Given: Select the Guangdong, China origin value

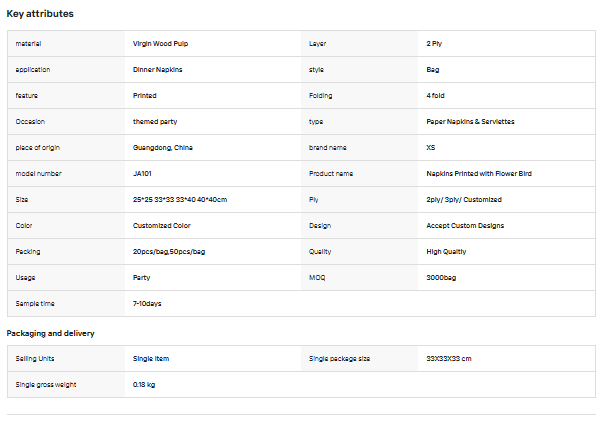Looking at the screenshot, I should [x=163, y=147].
